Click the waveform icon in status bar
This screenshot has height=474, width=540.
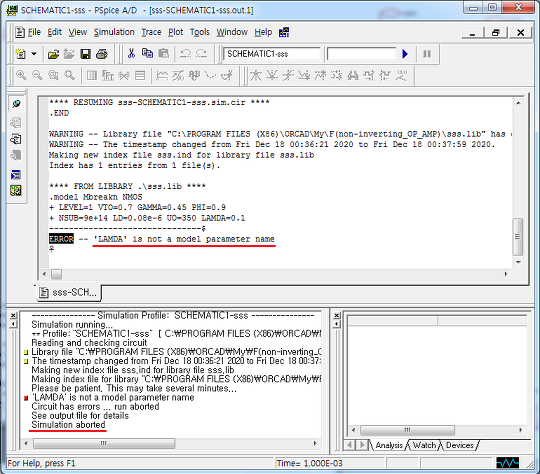[x=507, y=463]
